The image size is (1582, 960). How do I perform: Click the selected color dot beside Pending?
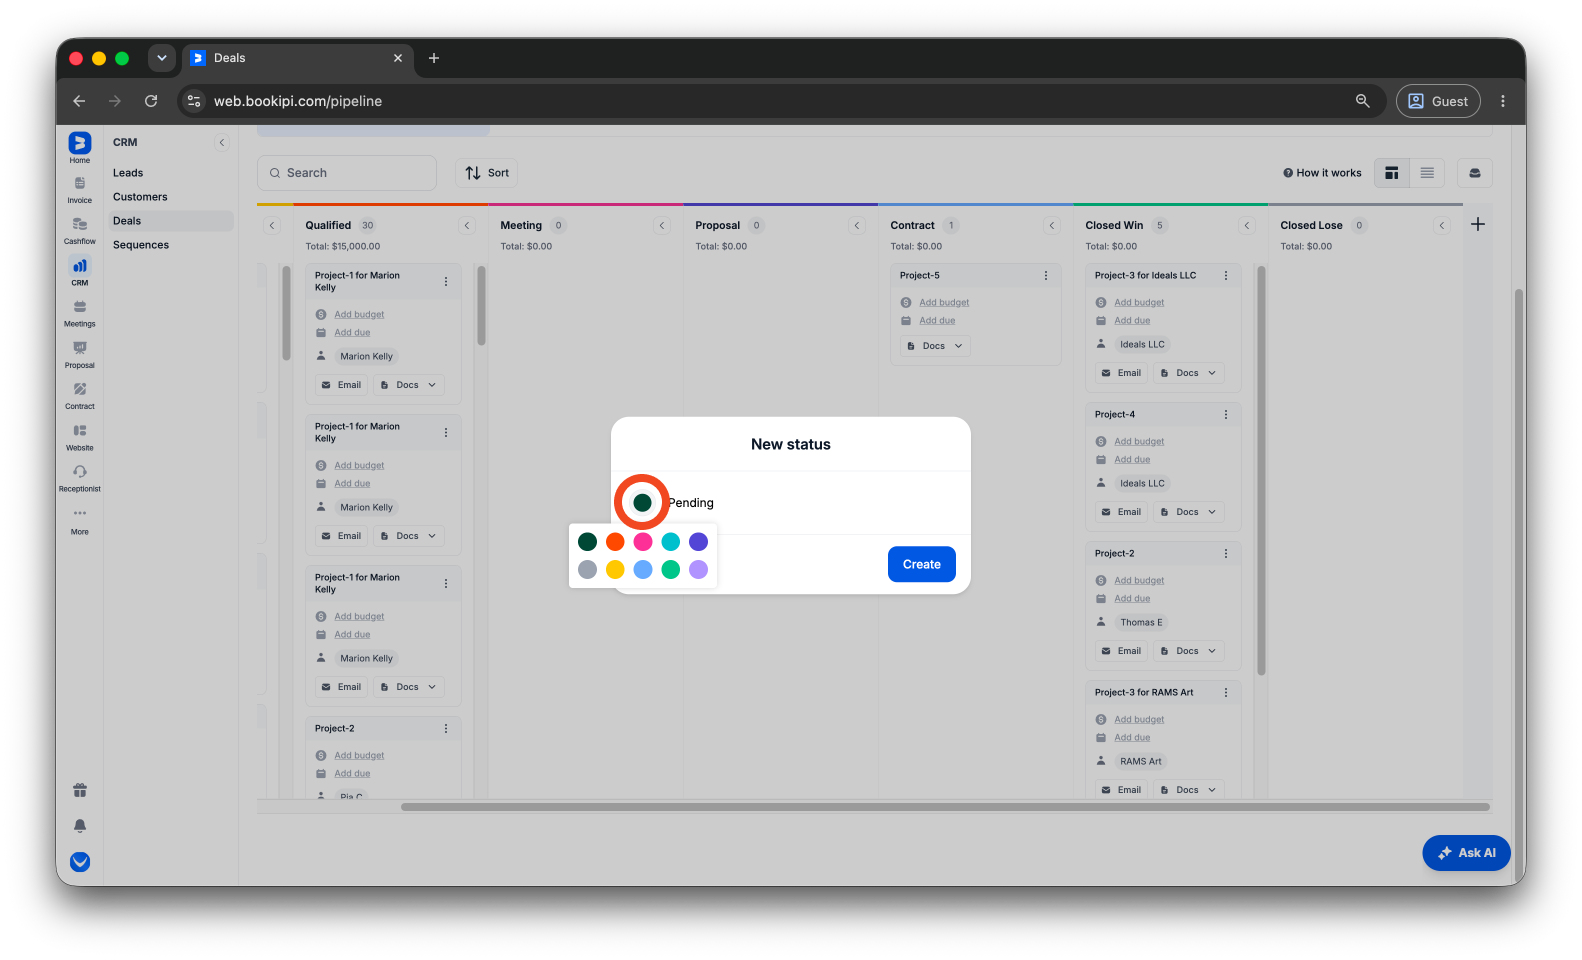click(x=642, y=502)
